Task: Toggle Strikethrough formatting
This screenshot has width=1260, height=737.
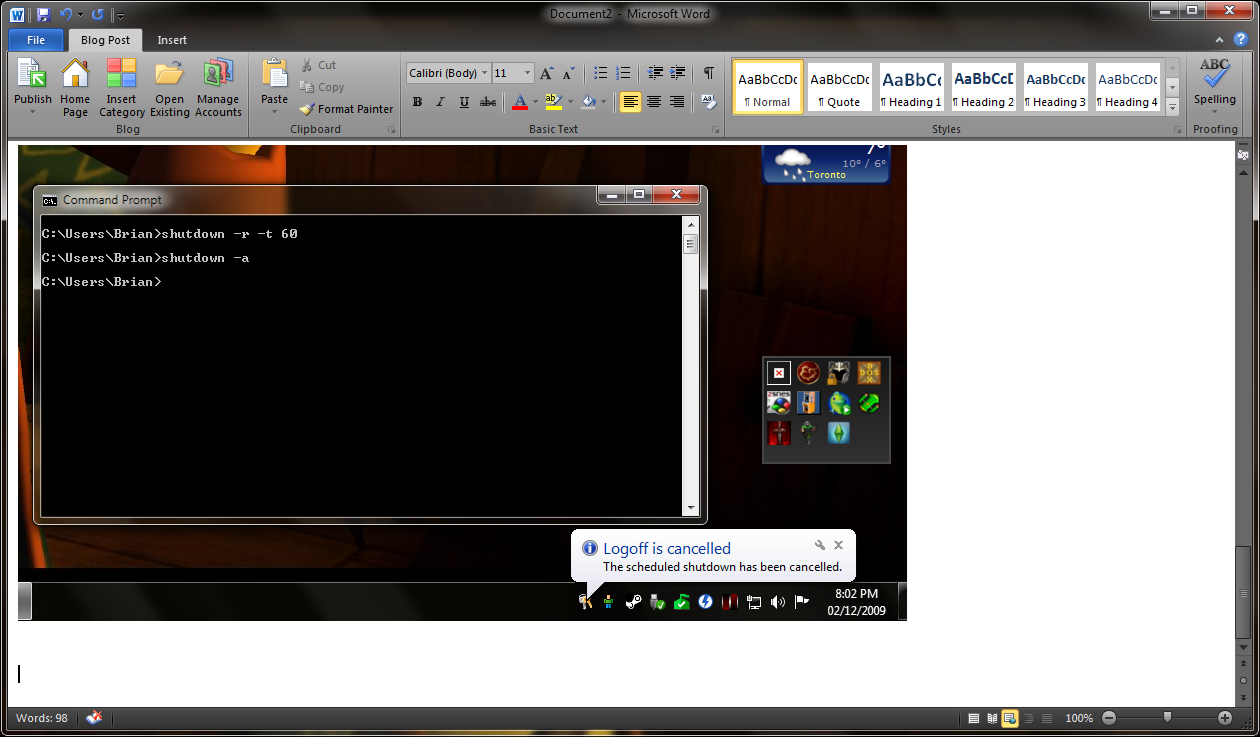Action: [488, 101]
